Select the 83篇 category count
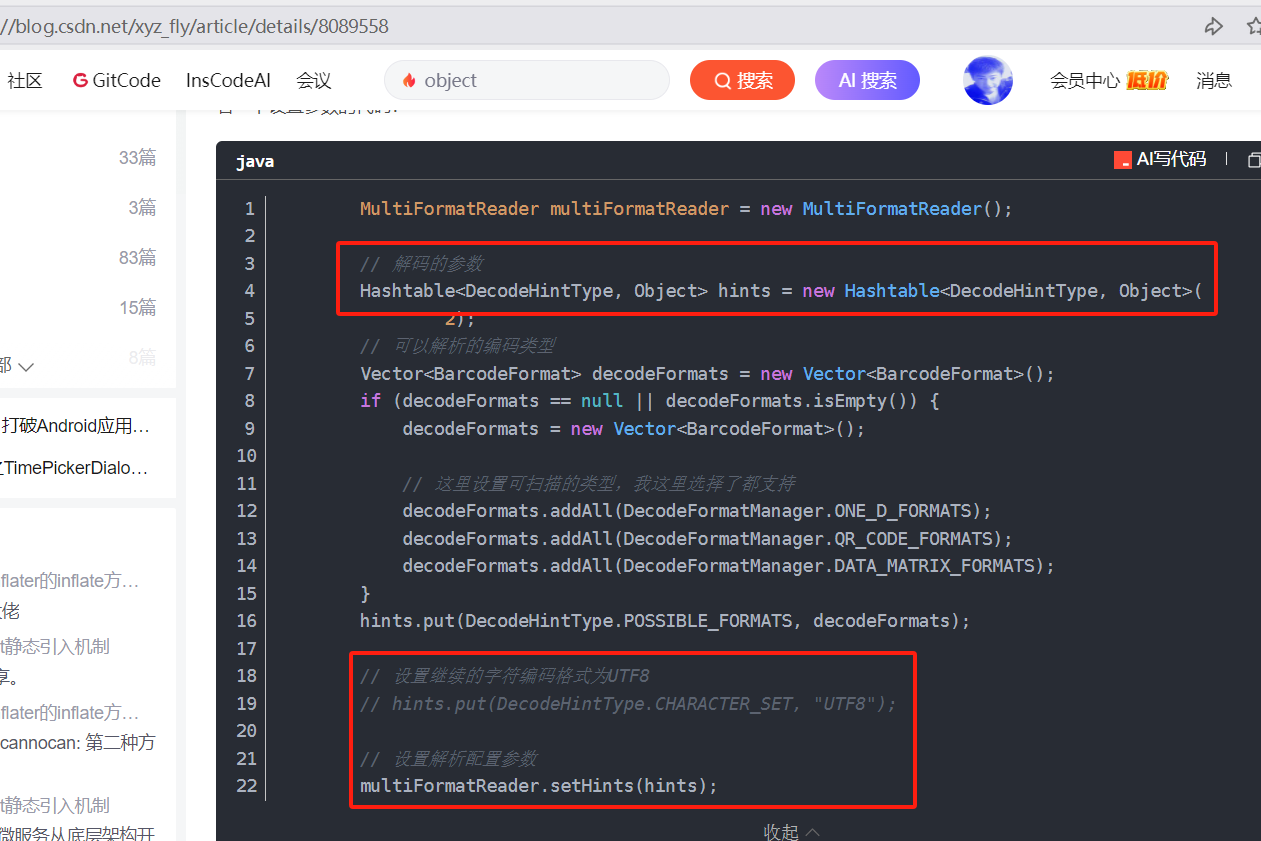Screen dimensions: 1261x841 pyautogui.click(x=138, y=257)
